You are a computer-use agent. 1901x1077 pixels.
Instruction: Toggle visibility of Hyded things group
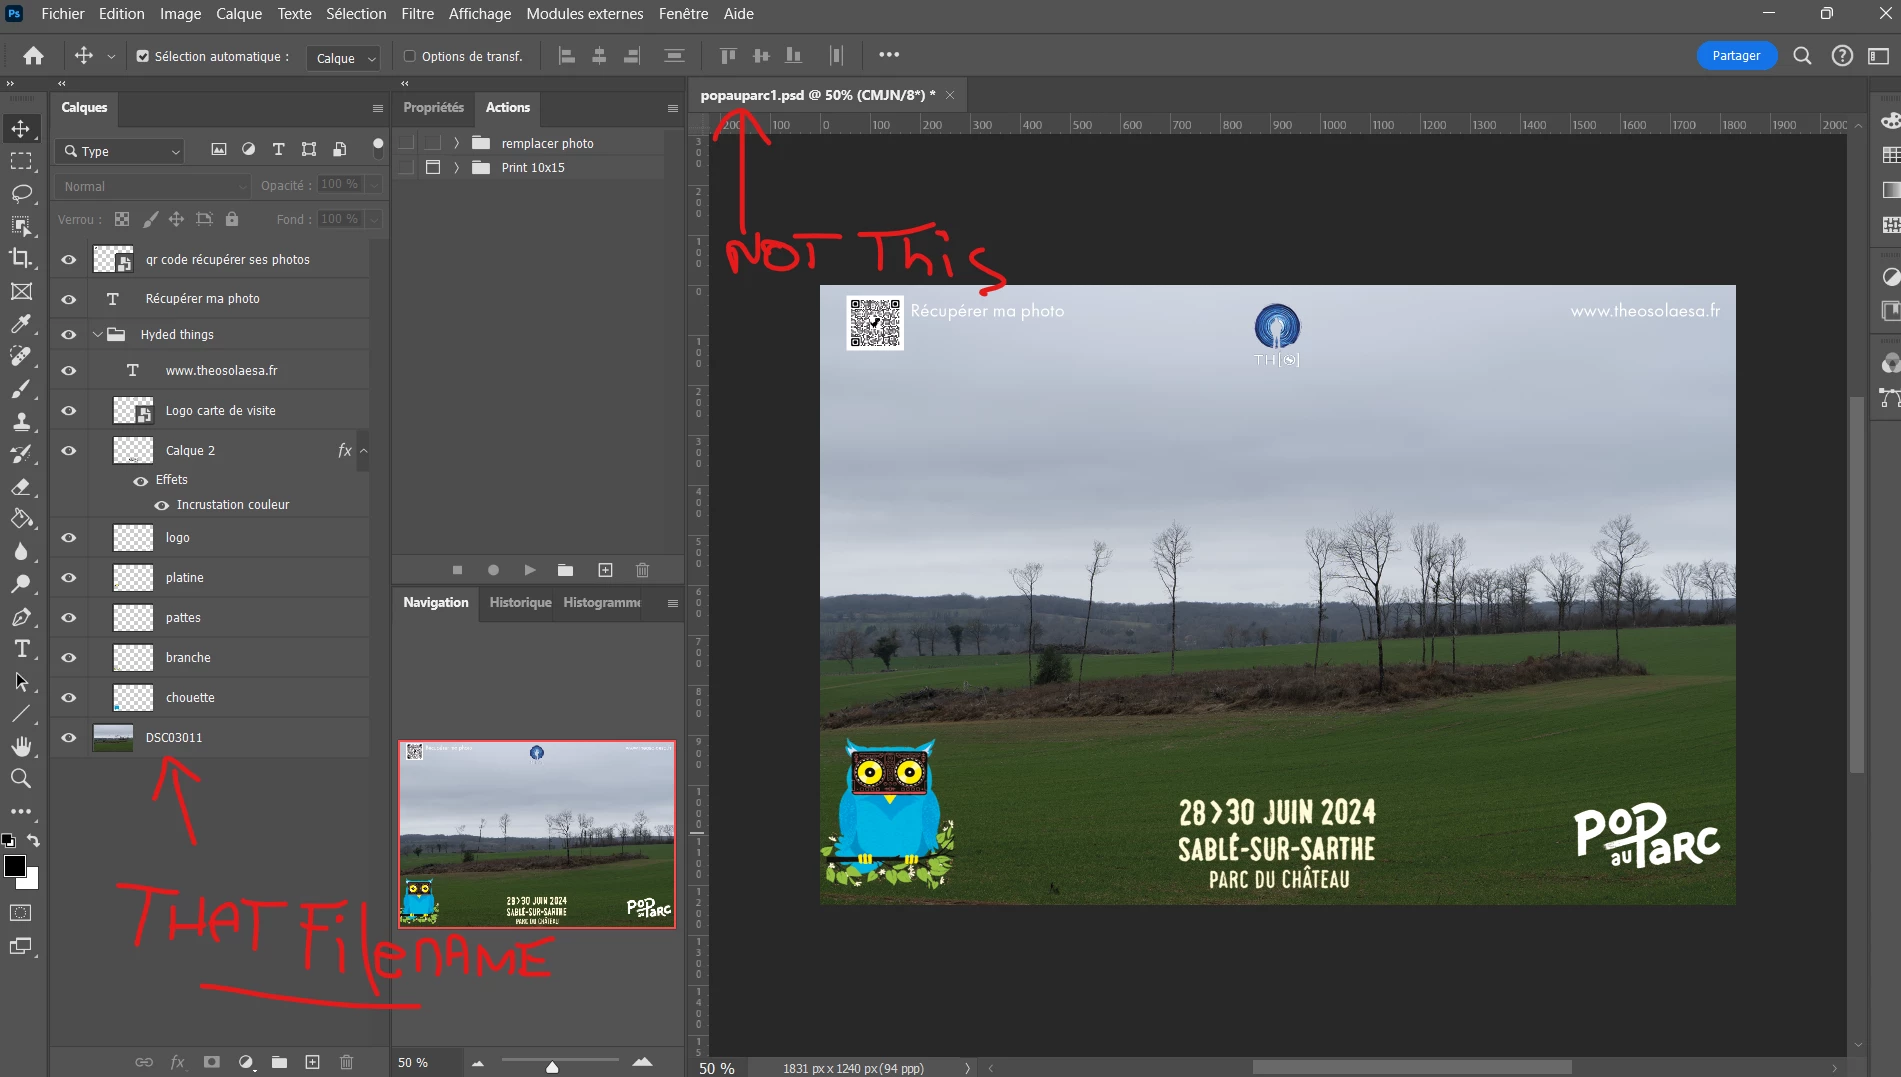tap(68, 335)
